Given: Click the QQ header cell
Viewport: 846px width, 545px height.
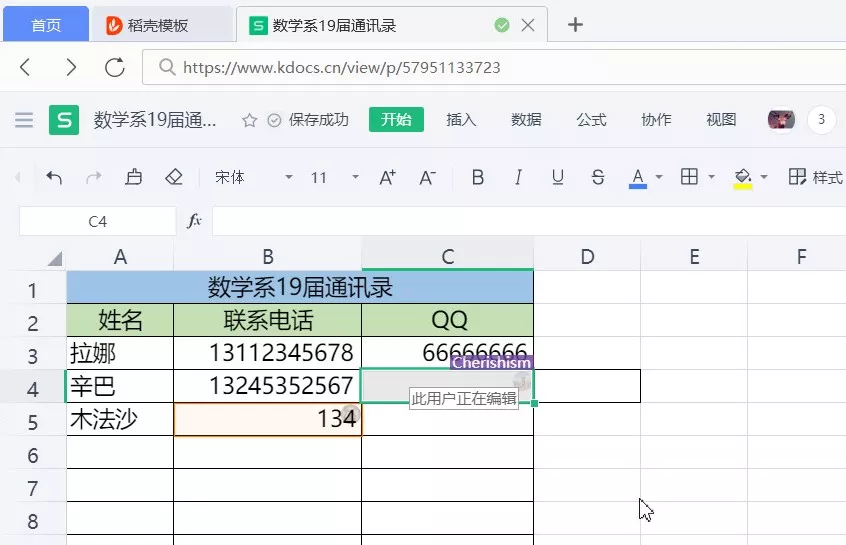Looking at the screenshot, I should [x=448, y=320].
